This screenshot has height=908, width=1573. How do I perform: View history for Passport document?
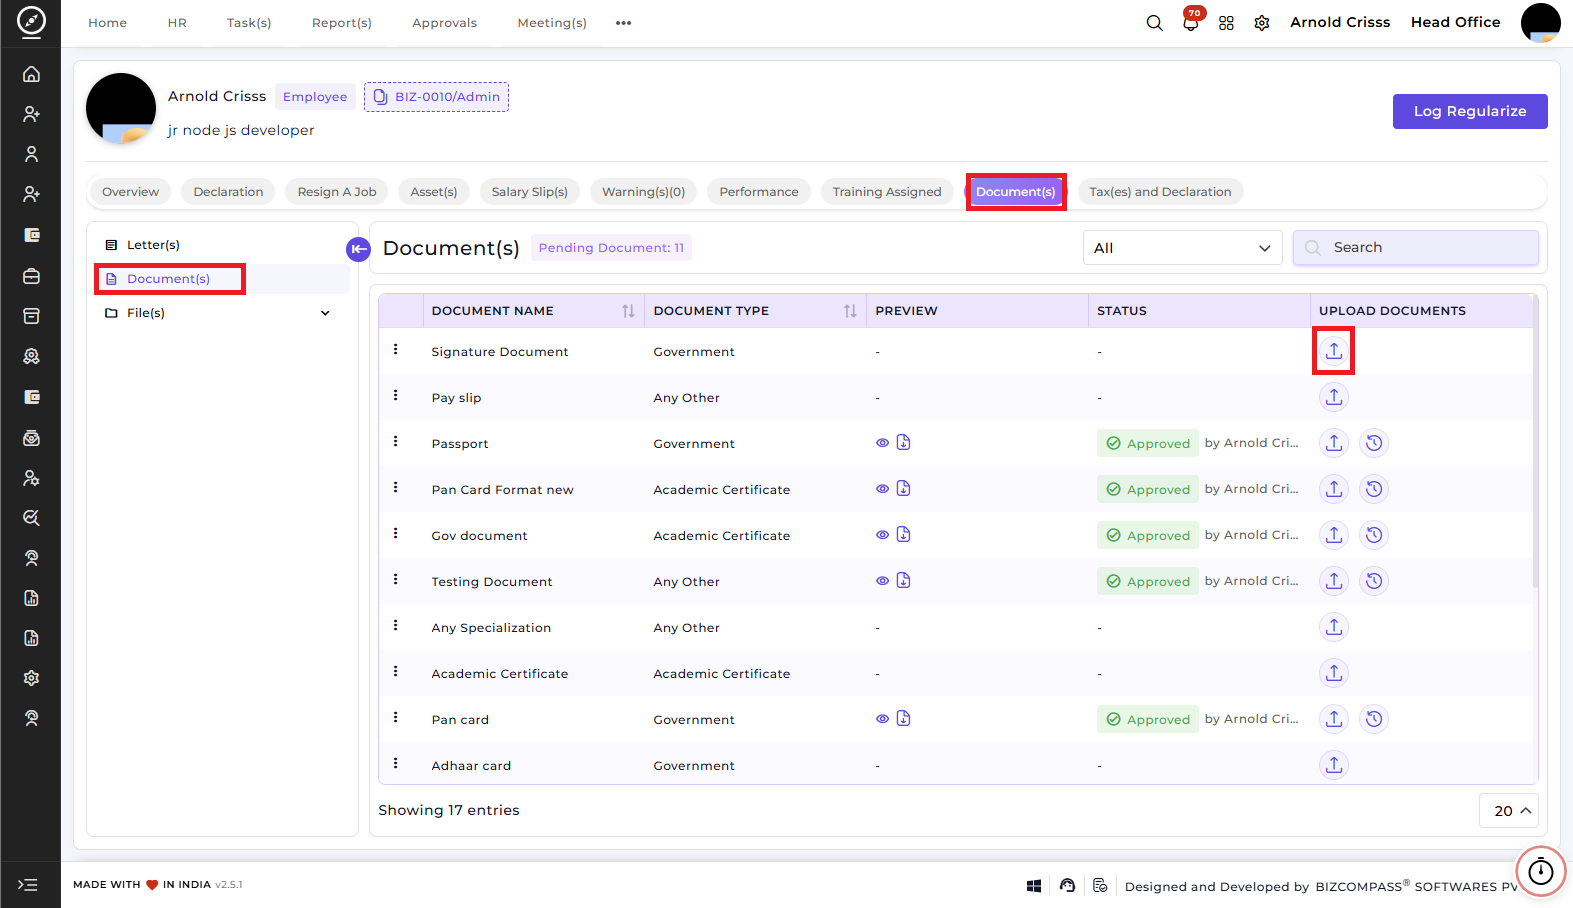pyautogui.click(x=1374, y=443)
